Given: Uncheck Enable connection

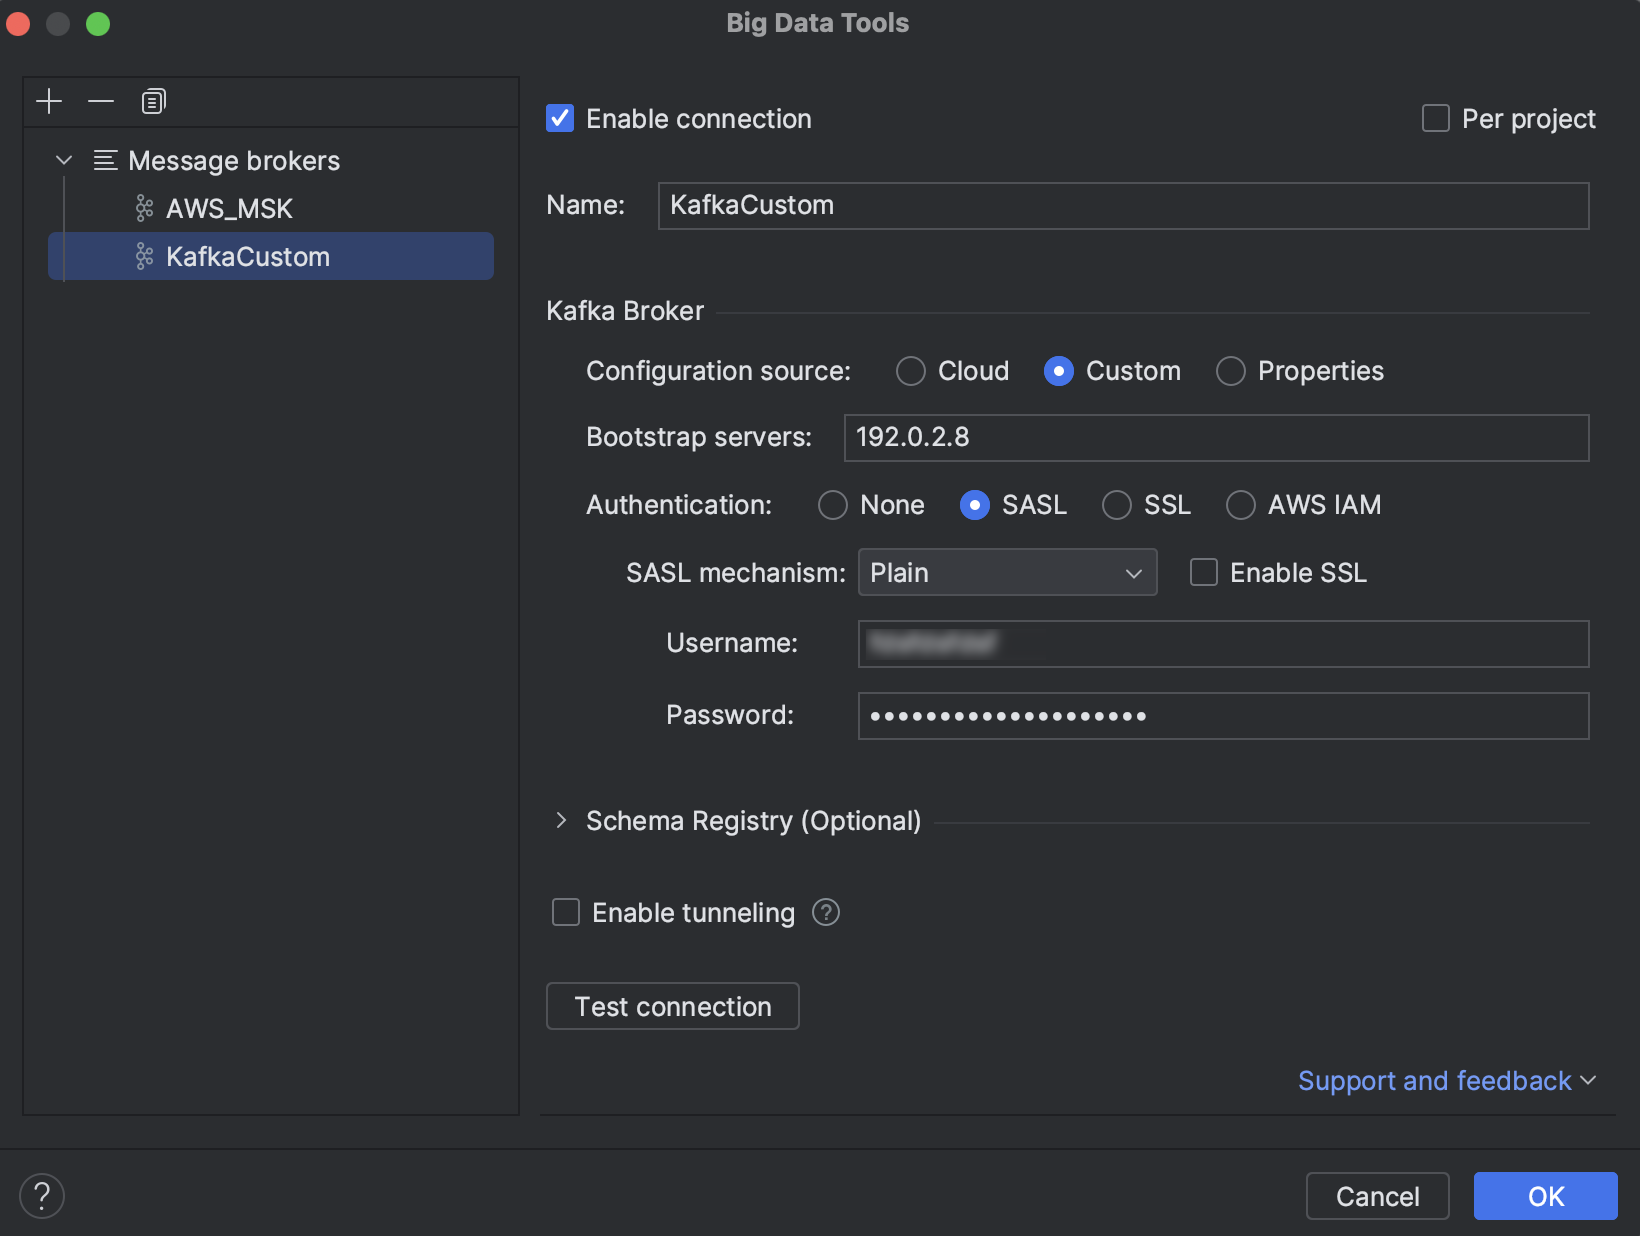Looking at the screenshot, I should [559, 118].
